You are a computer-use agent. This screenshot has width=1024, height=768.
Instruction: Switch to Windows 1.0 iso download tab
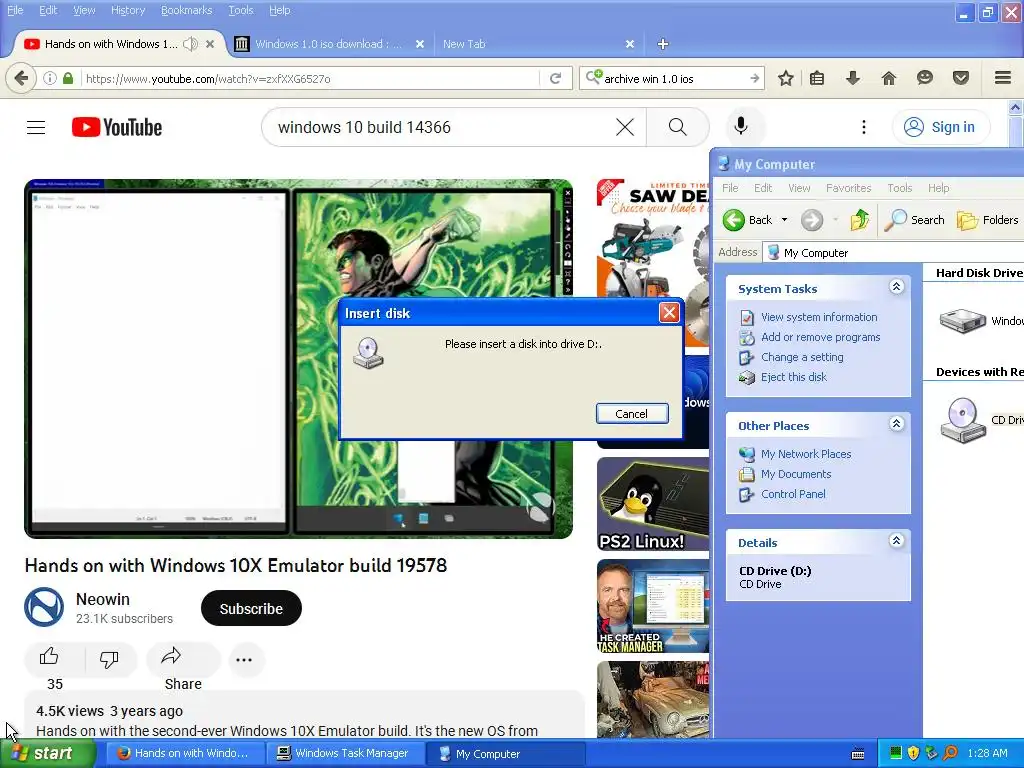coord(327,44)
